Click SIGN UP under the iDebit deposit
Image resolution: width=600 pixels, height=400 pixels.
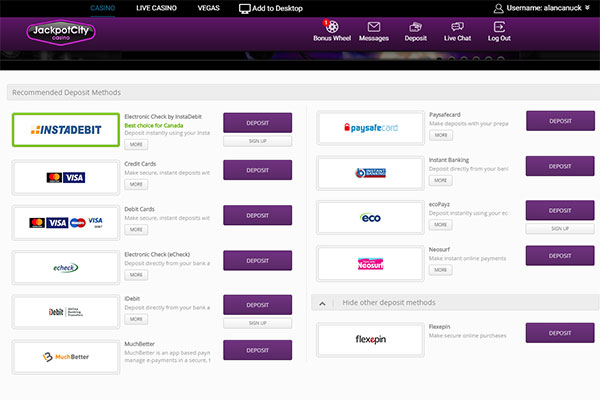(258, 323)
